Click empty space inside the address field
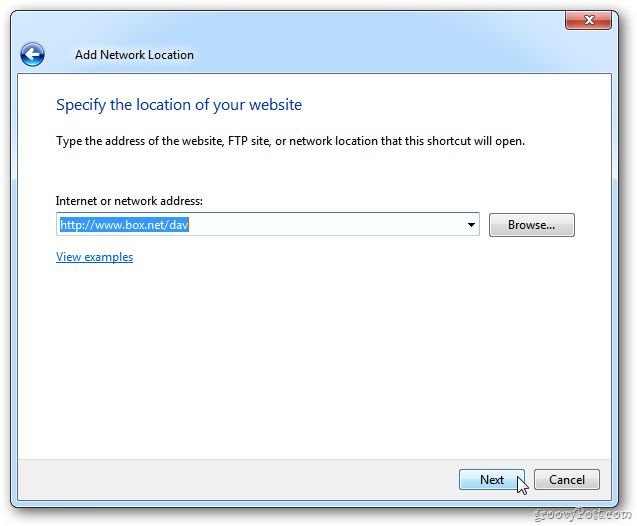 [x=330, y=225]
